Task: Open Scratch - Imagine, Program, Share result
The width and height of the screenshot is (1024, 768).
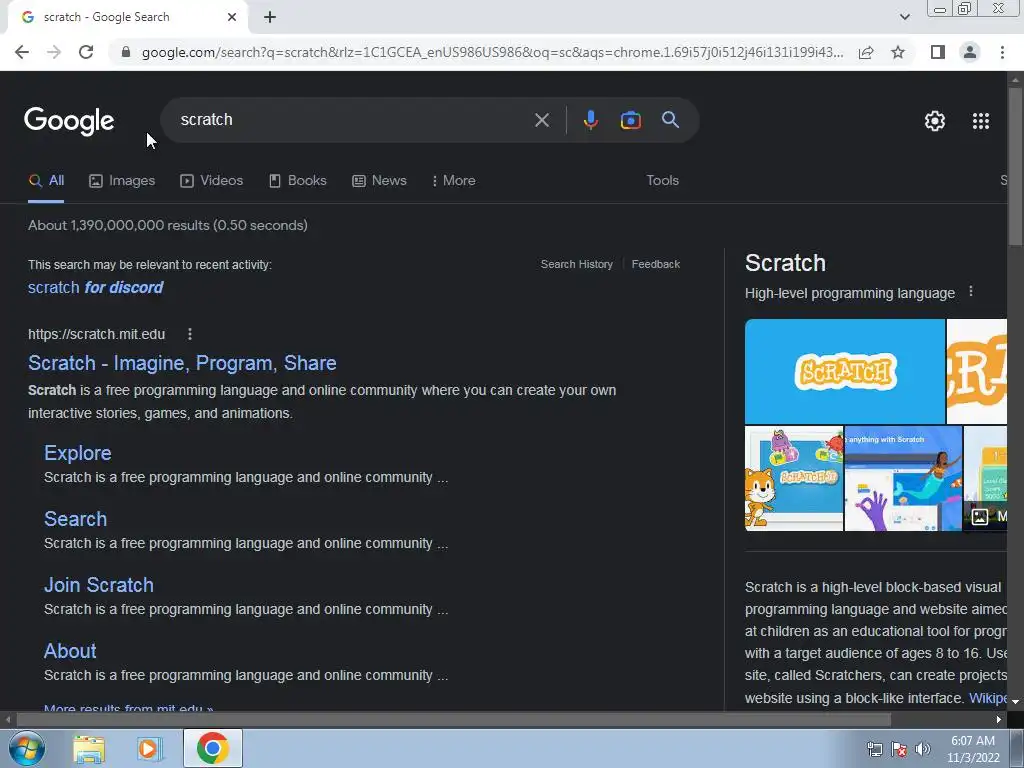Action: pyautogui.click(x=182, y=363)
